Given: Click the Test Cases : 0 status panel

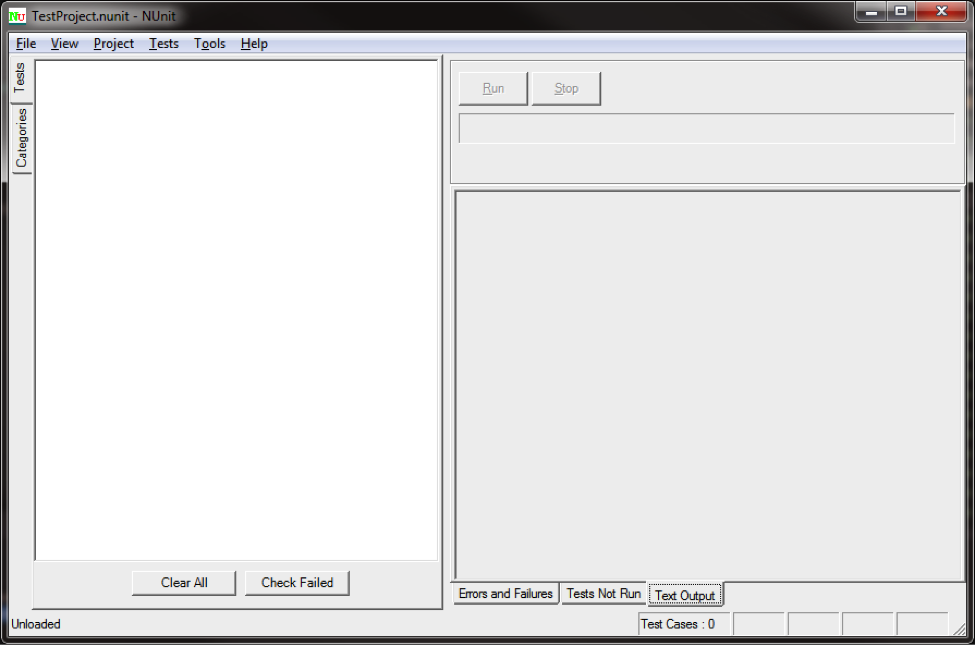Looking at the screenshot, I should point(683,624).
